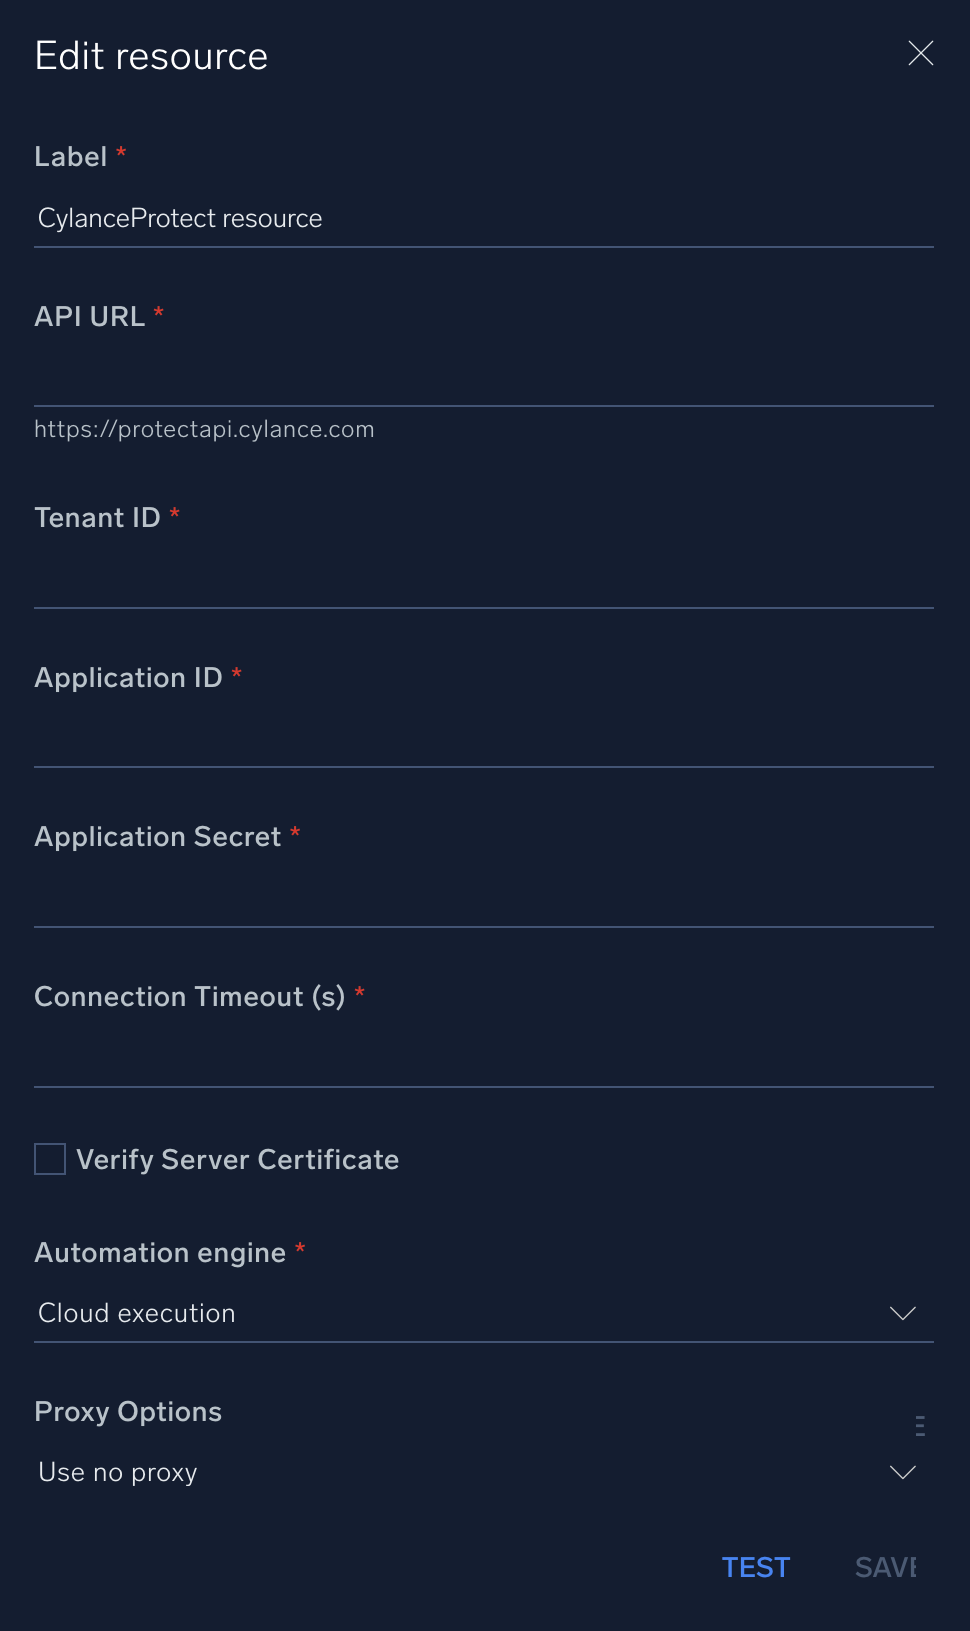This screenshot has height=1631, width=970.
Task: Click the SAVE button
Action: (x=884, y=1567)
